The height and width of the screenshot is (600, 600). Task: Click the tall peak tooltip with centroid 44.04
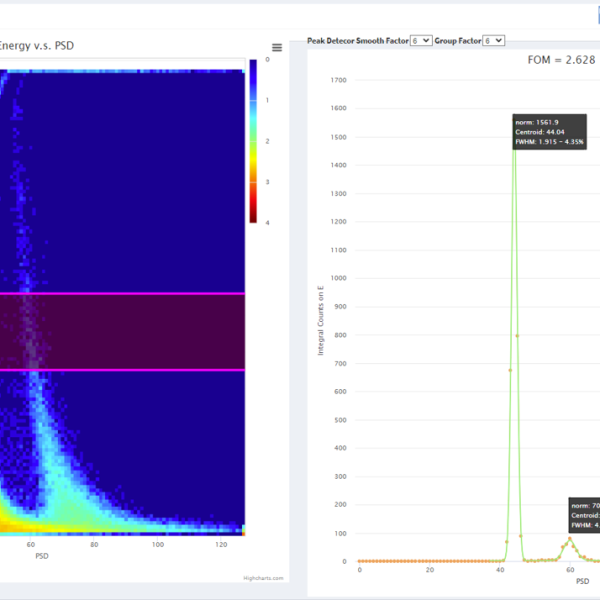[548, 132]
